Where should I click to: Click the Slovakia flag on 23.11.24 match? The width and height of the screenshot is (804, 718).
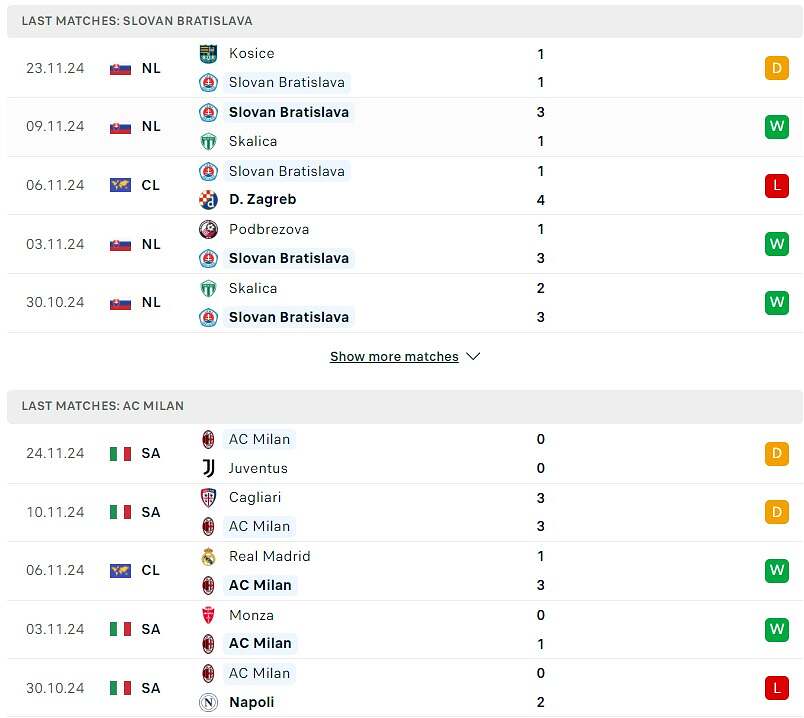[x=120, y=68]
